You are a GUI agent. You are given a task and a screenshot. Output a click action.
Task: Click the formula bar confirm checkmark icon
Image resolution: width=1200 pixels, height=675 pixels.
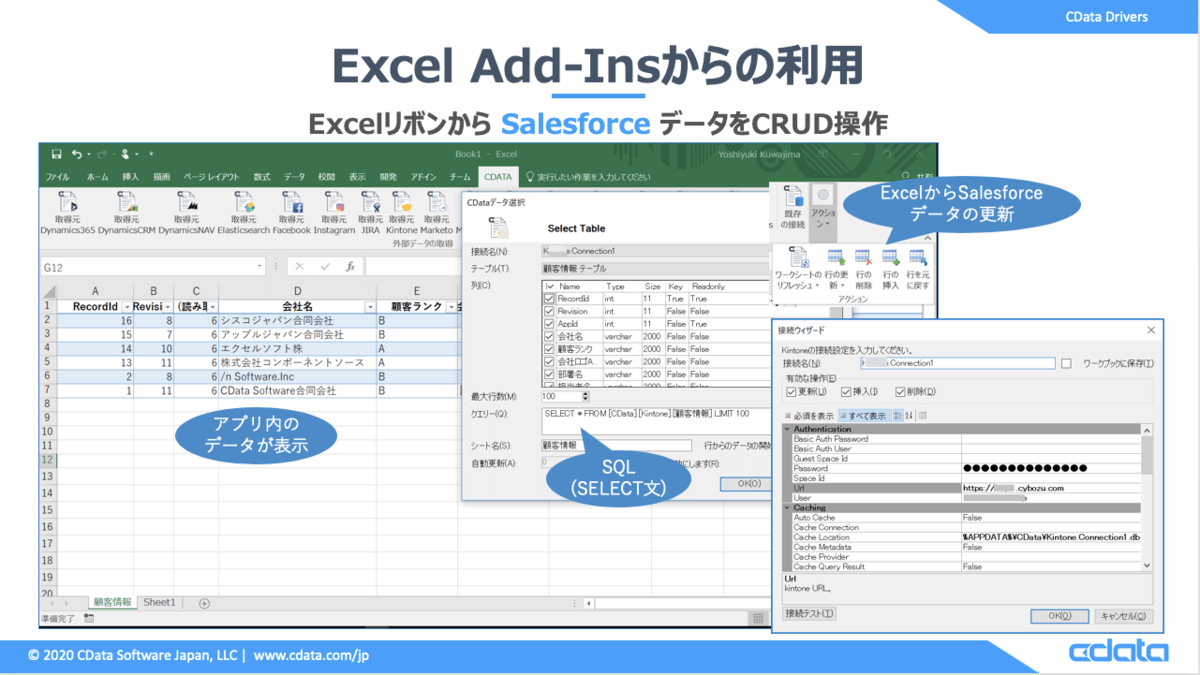(x=325, y=267)
